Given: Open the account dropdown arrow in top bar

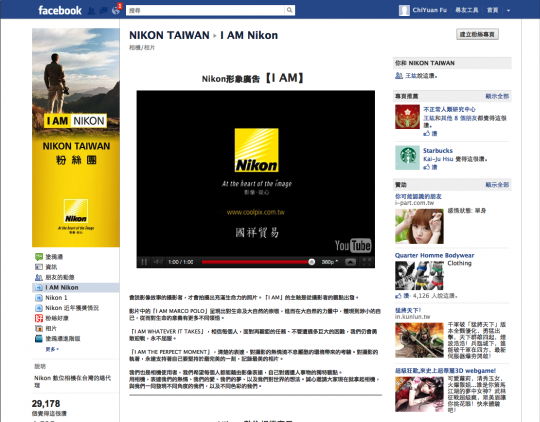Looking at the screenshot, I should click(508, 11).
